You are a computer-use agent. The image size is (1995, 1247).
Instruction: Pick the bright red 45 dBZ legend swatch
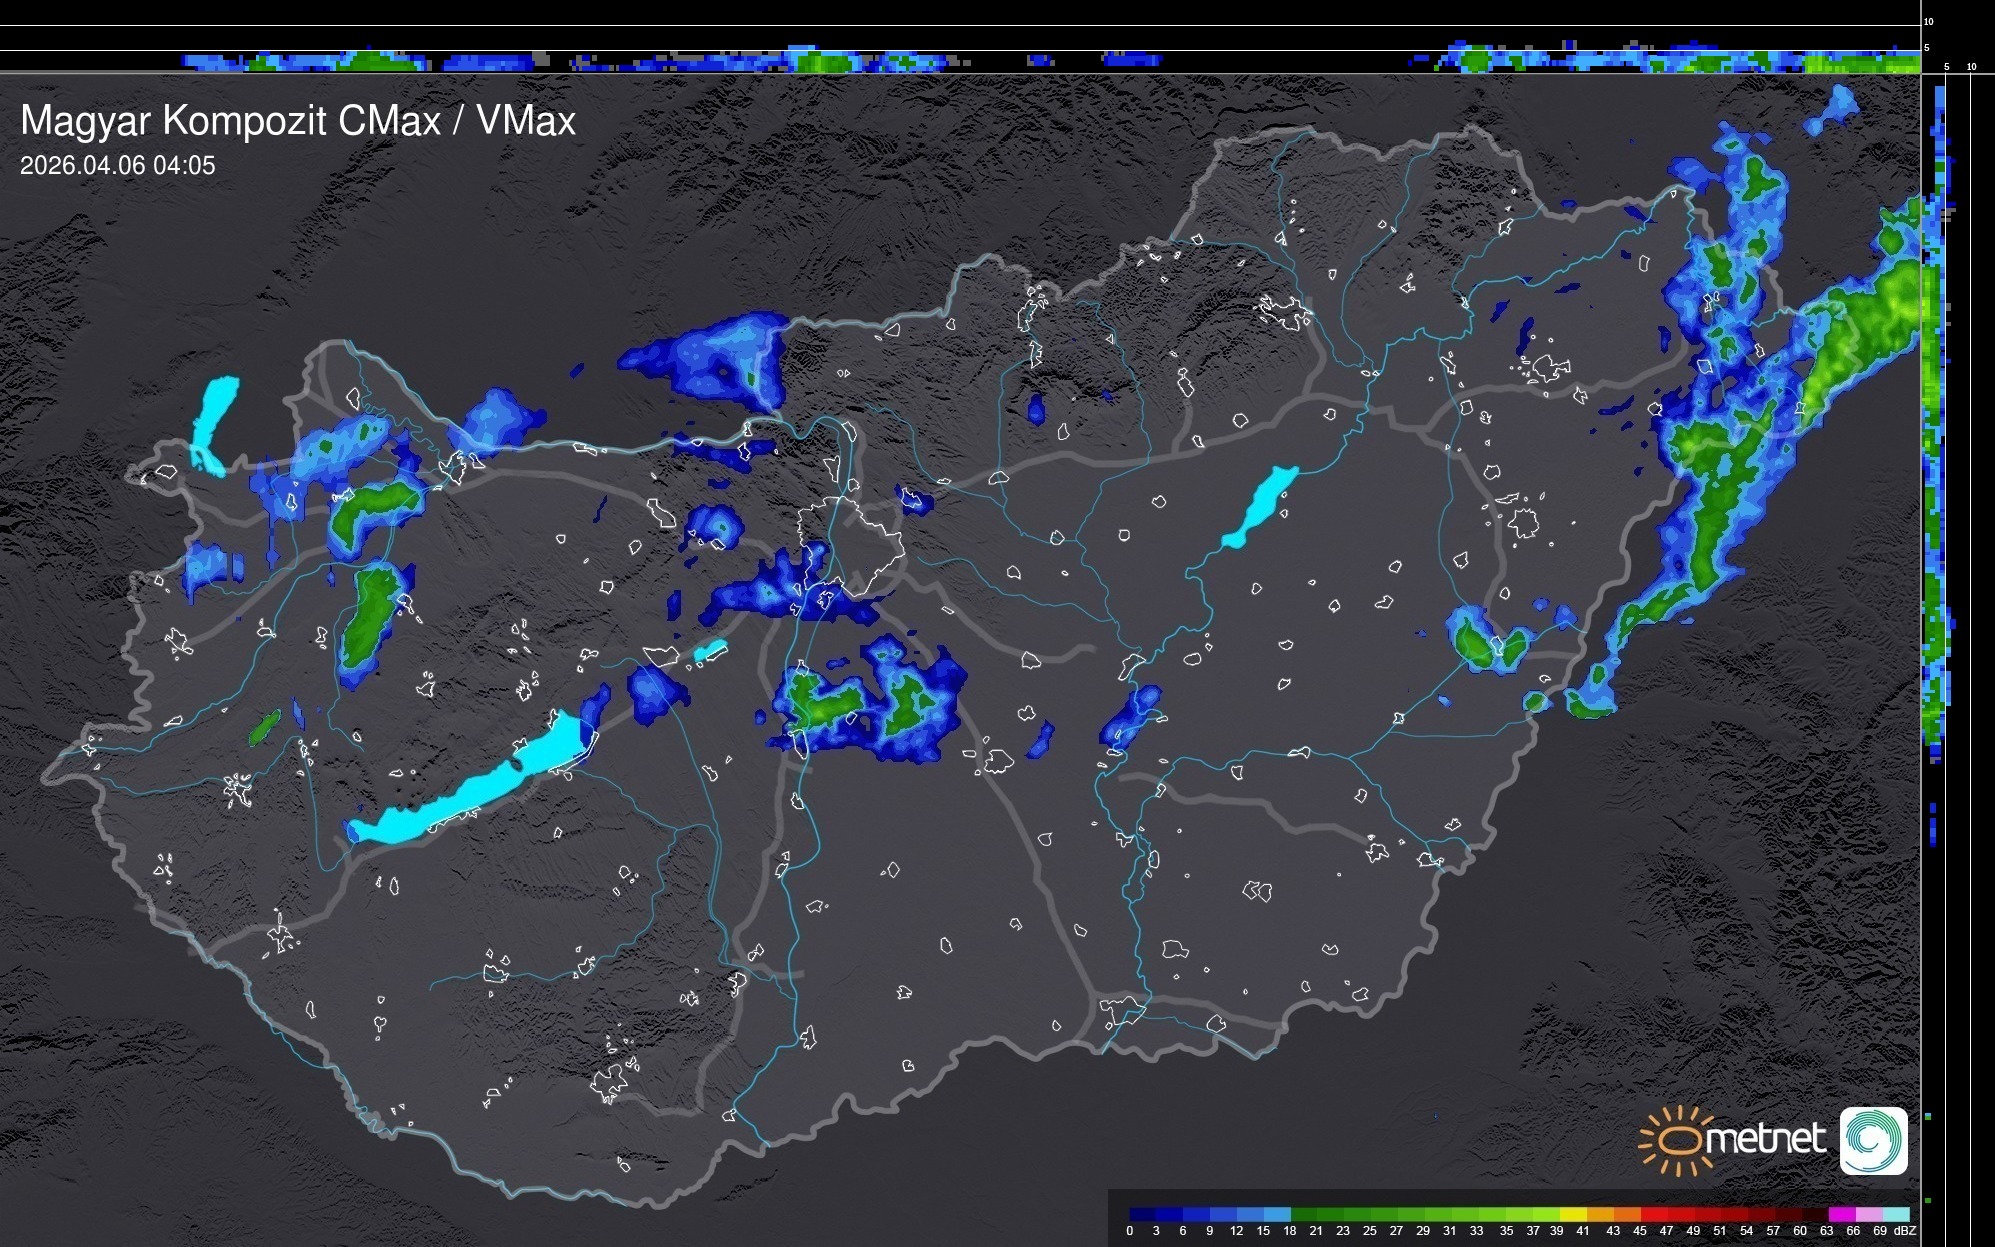(1655, 1214)
